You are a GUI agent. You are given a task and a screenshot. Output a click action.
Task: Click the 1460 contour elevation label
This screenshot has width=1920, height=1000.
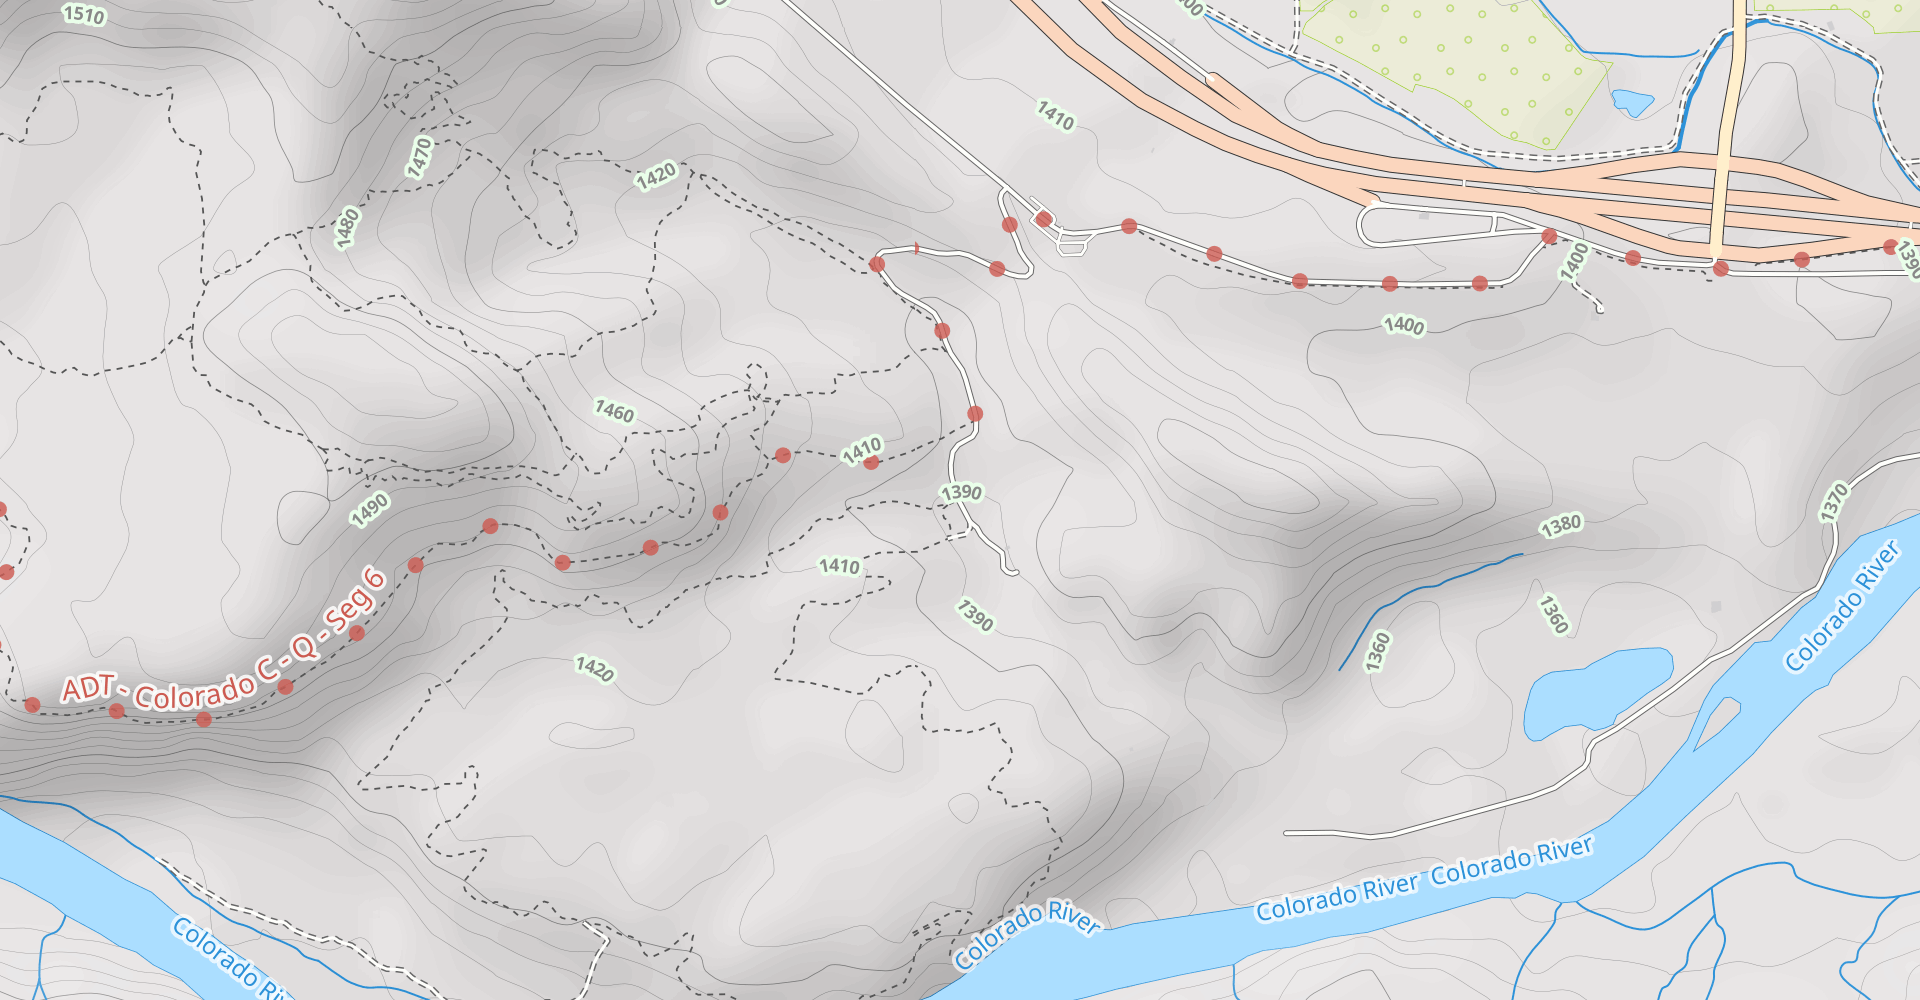(x=614, y=411)
